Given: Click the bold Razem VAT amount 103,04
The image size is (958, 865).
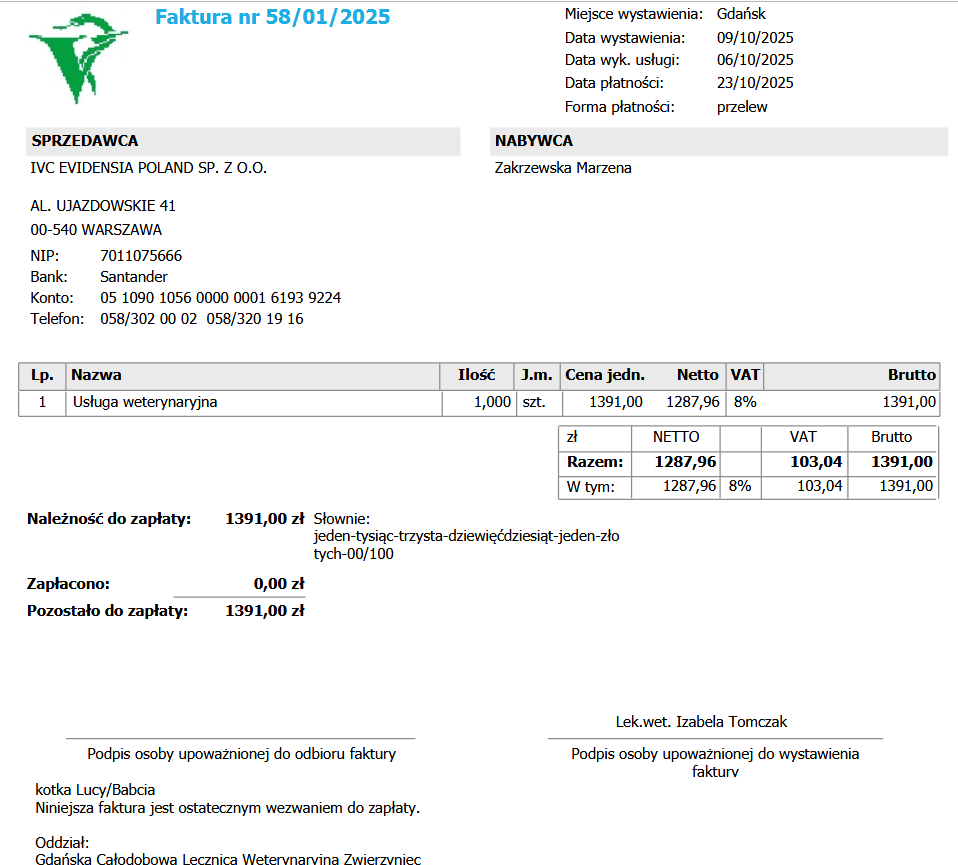Looking at the screenshot, I should [816, 462].
